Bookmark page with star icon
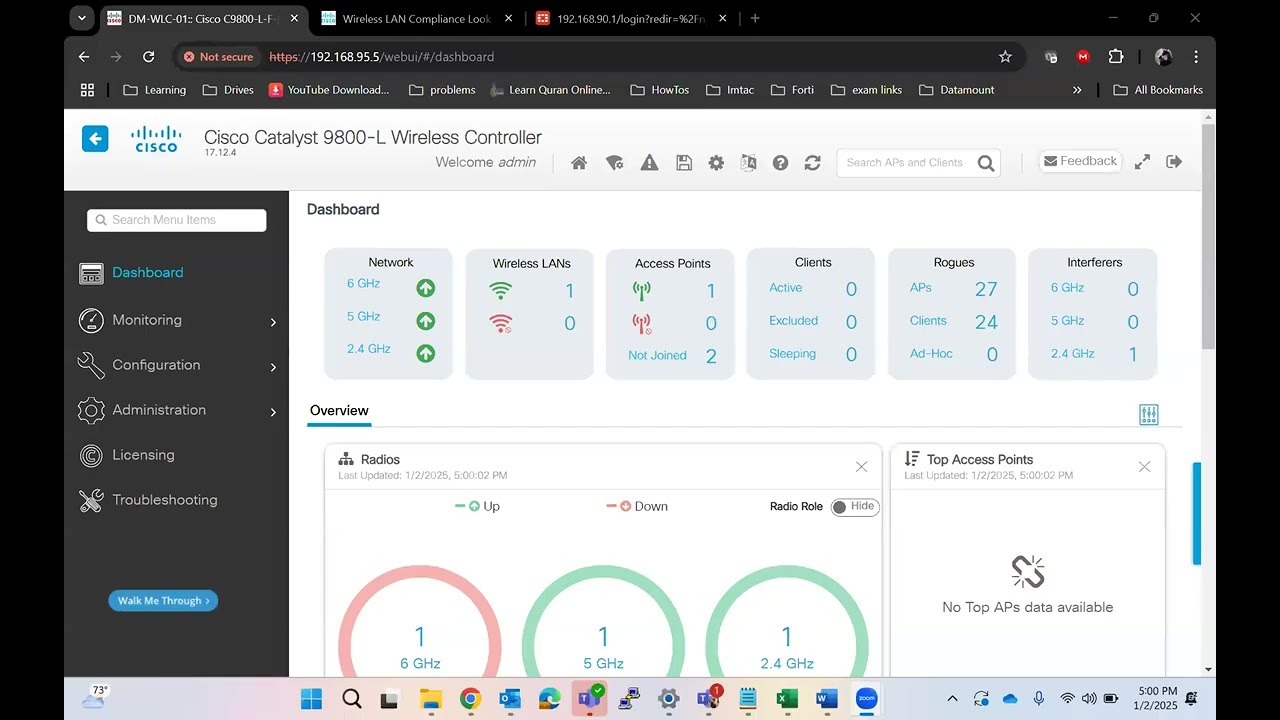 (x=1005, y=57)
